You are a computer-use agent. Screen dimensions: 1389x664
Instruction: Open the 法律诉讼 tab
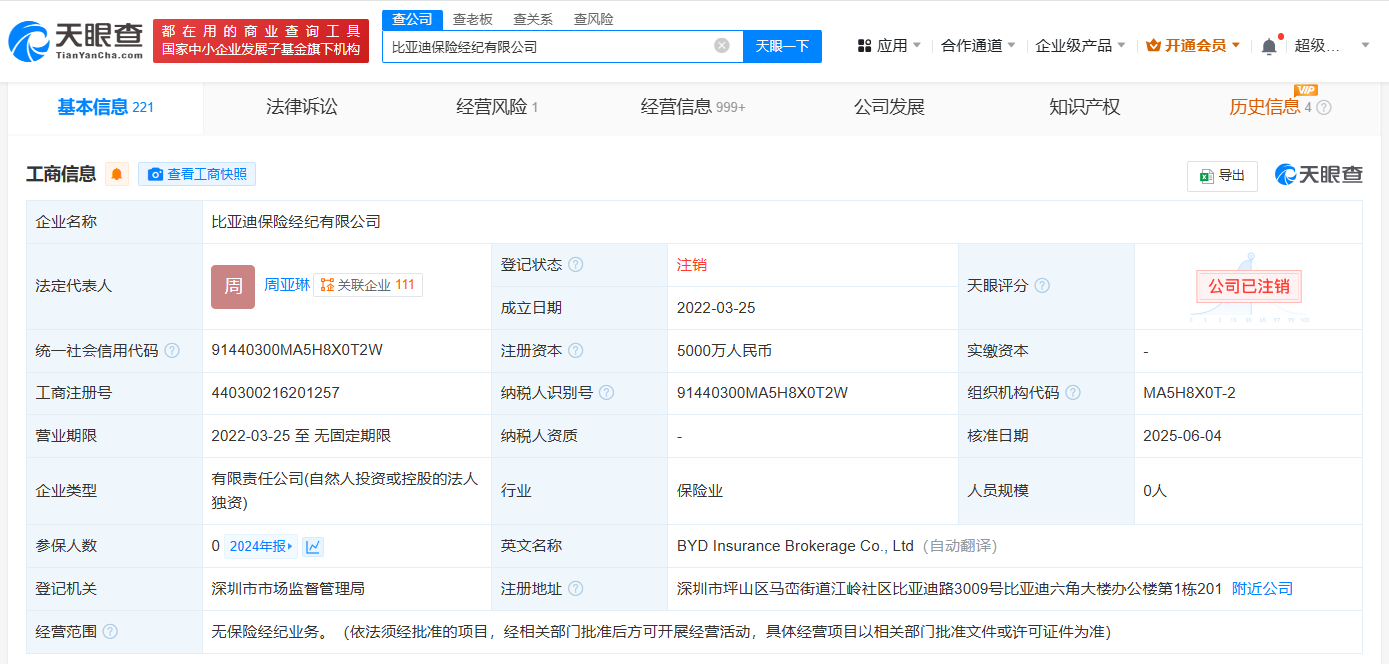pos(302,108)
